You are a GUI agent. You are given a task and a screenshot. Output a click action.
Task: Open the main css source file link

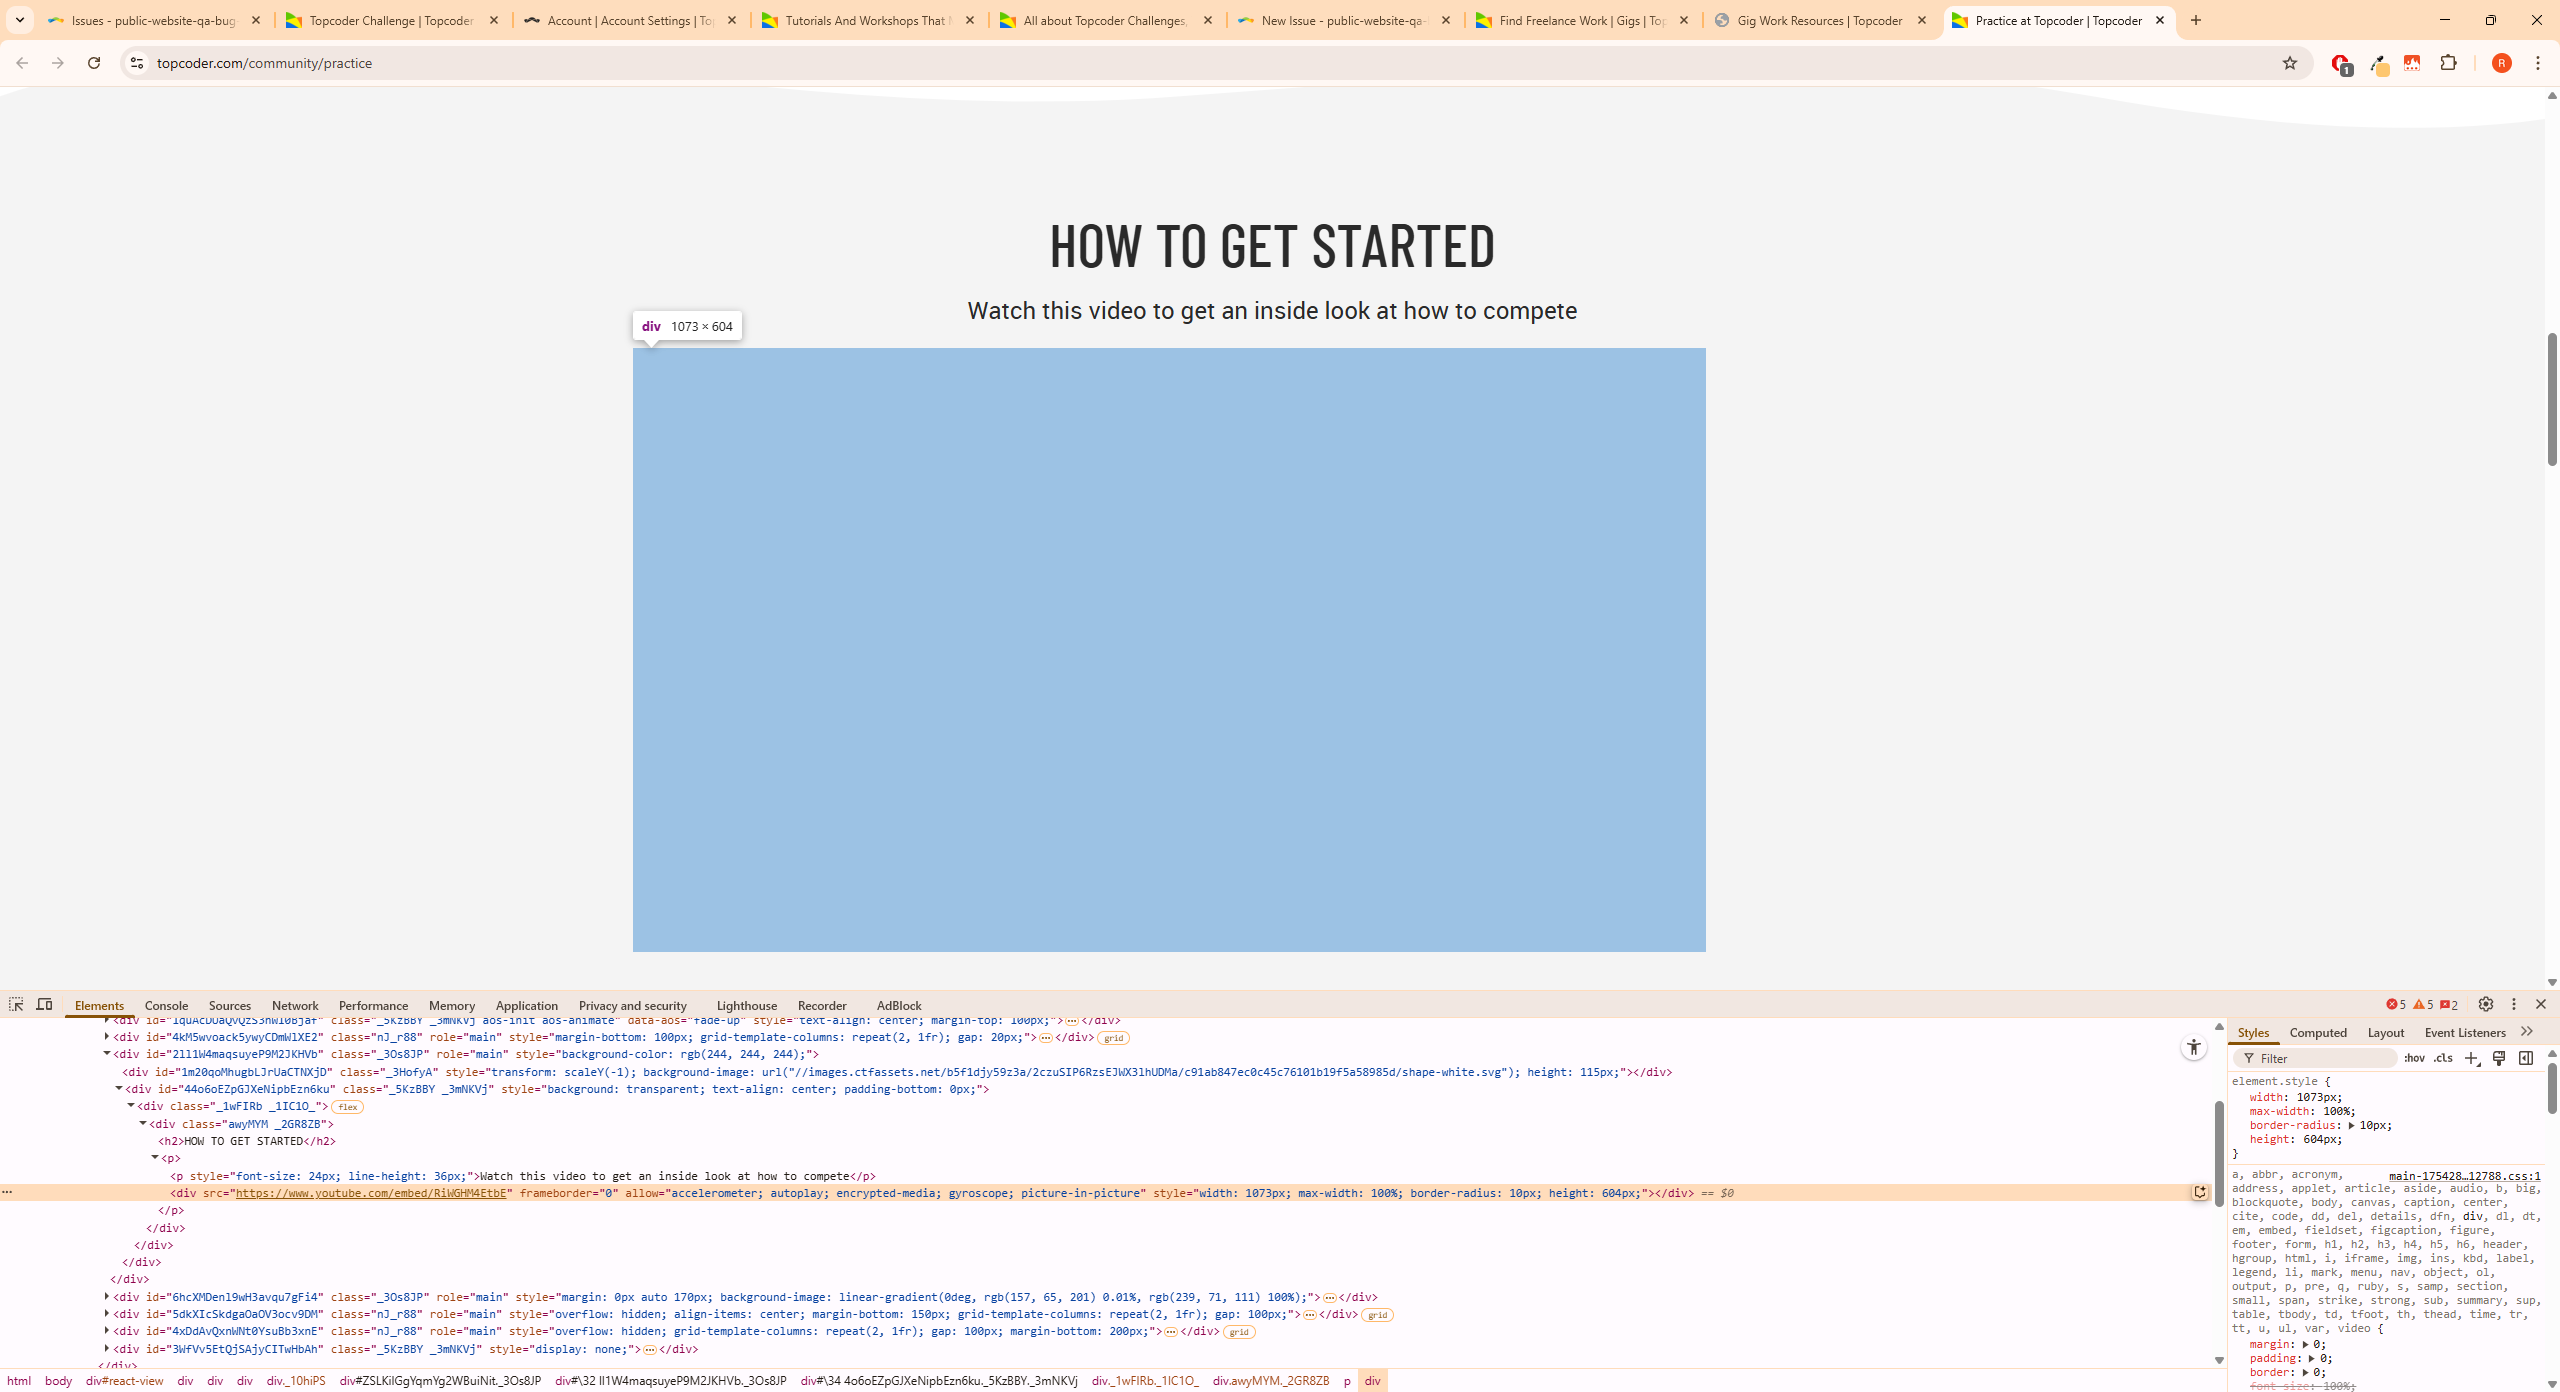pyautogui.click(x=2464, y=1176)
